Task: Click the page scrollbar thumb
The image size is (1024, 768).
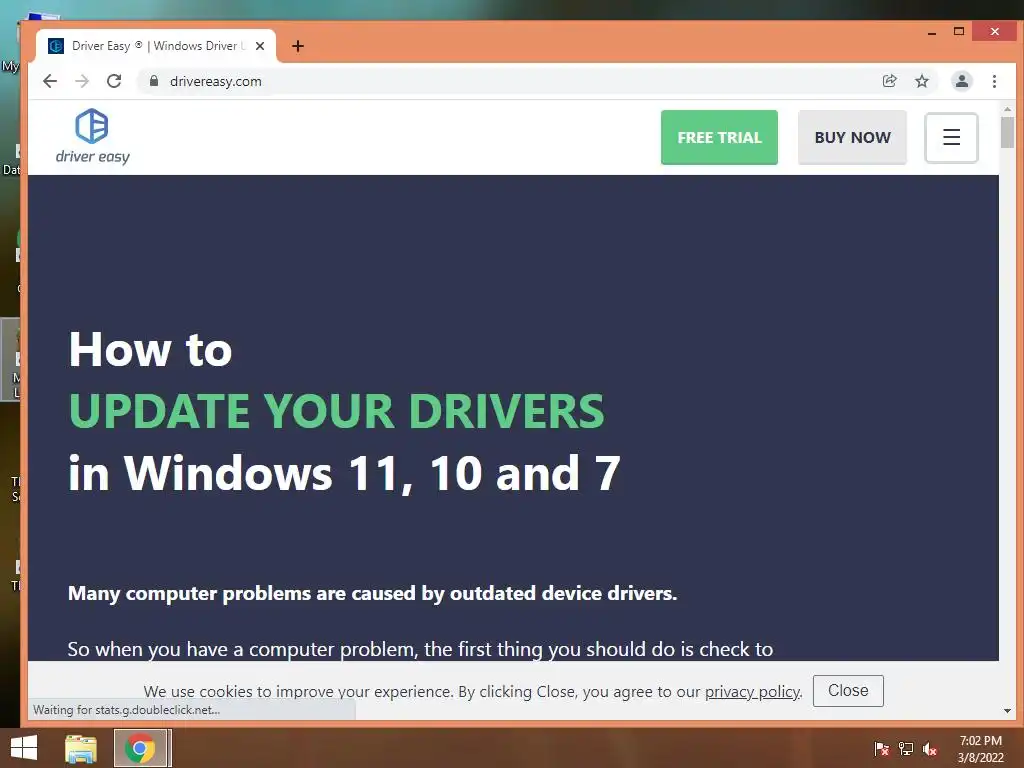Action: (1007, 132)
